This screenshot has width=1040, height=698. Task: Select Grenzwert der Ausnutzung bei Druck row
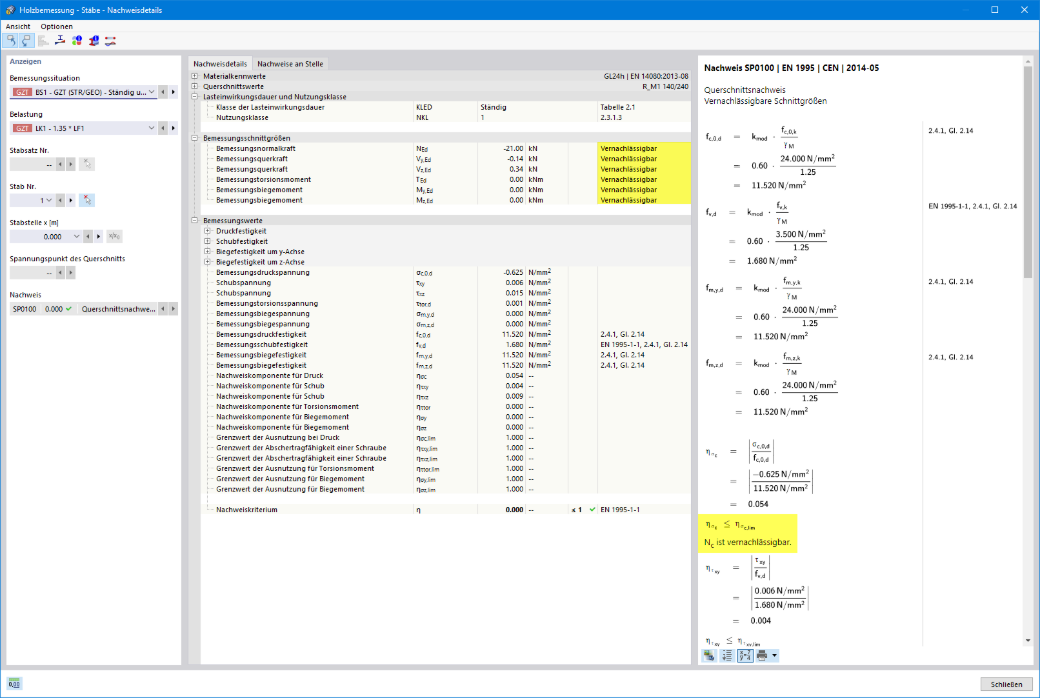pos(445,438)
